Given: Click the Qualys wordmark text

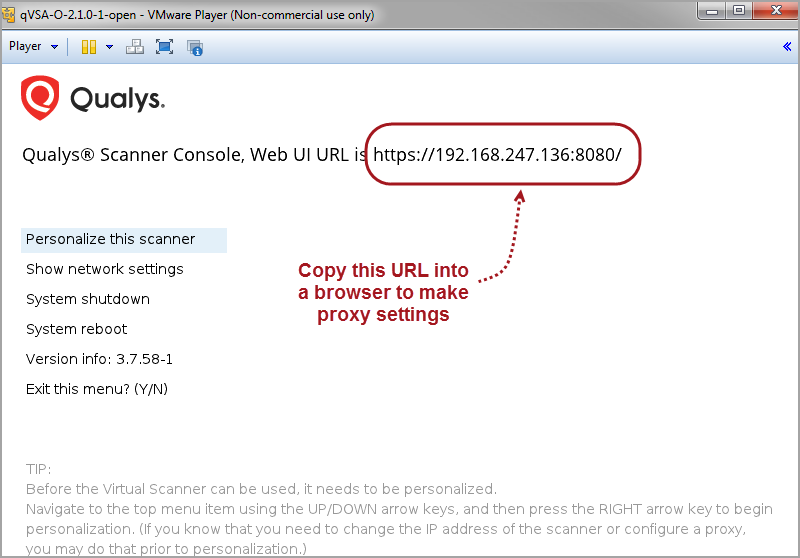Looking at the screenshot, I should pyautogui.click(x=118, y=99).
